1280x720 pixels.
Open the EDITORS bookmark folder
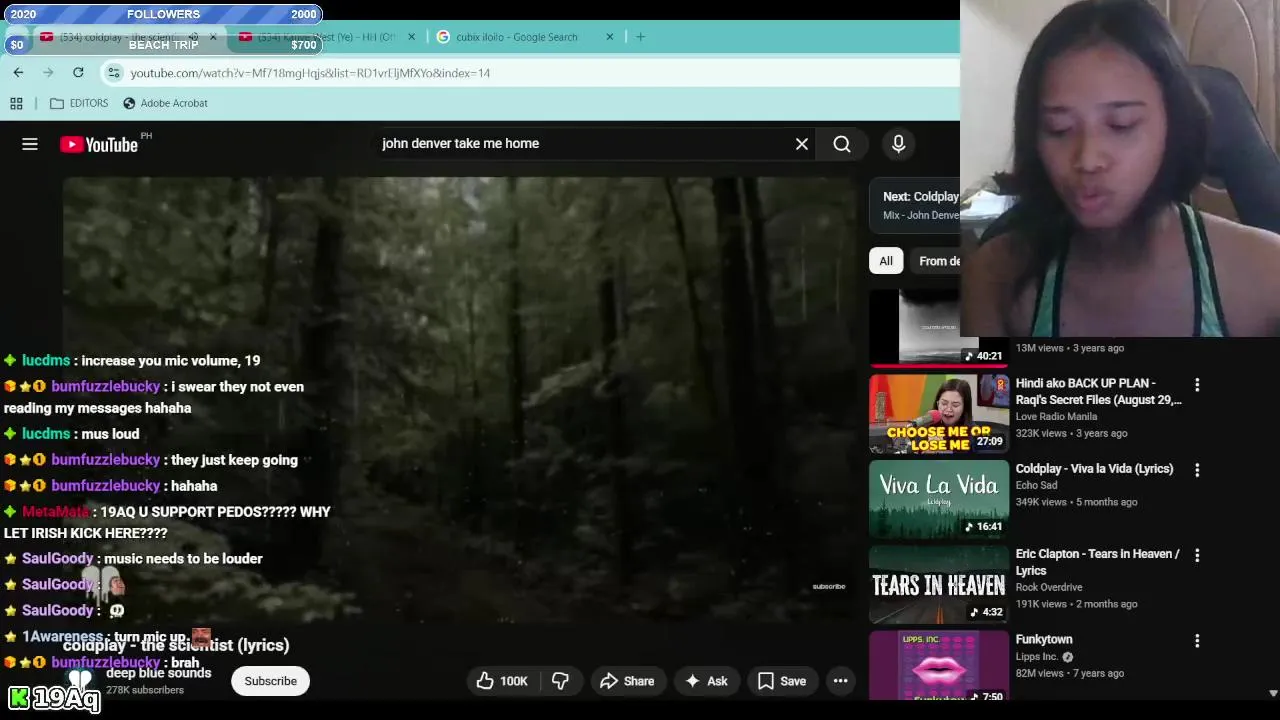pos(79,103)
